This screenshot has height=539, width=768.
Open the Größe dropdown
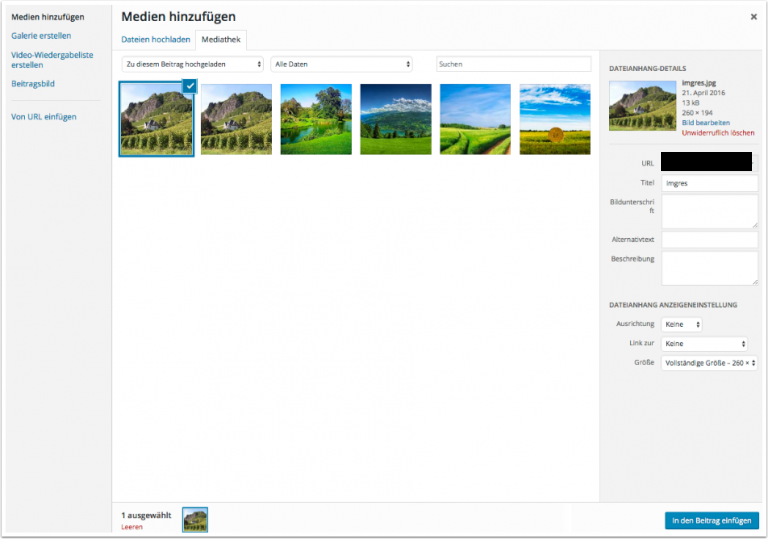[709, 363]
